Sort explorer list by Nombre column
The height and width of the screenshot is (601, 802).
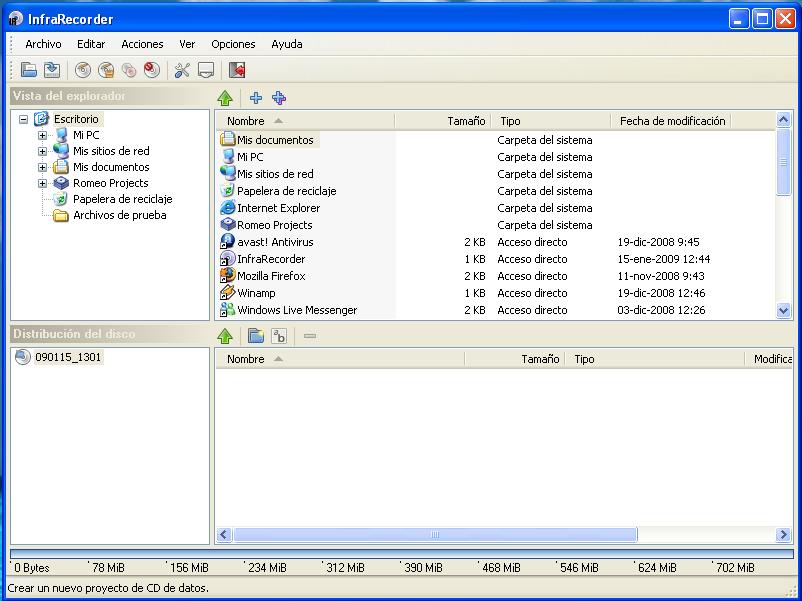[305, 121]
